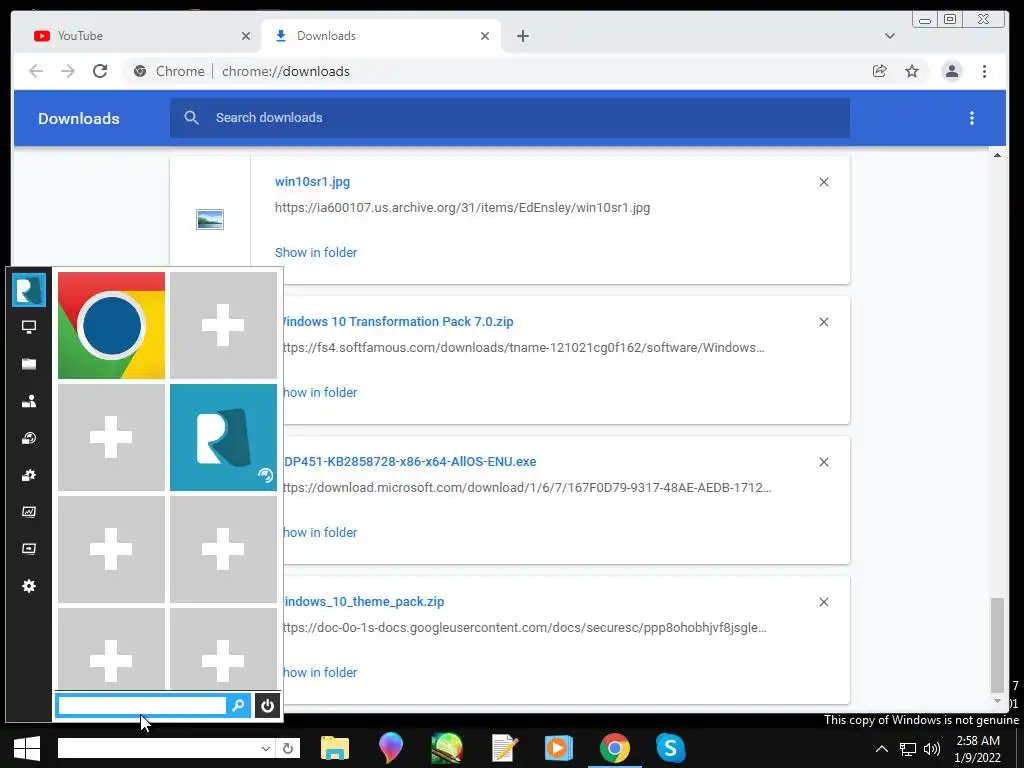The width and height of the screenshot is (1024, 768).
Task: Remove win10sr1.jpg from downloads list
Action: (x=824, y=182)
